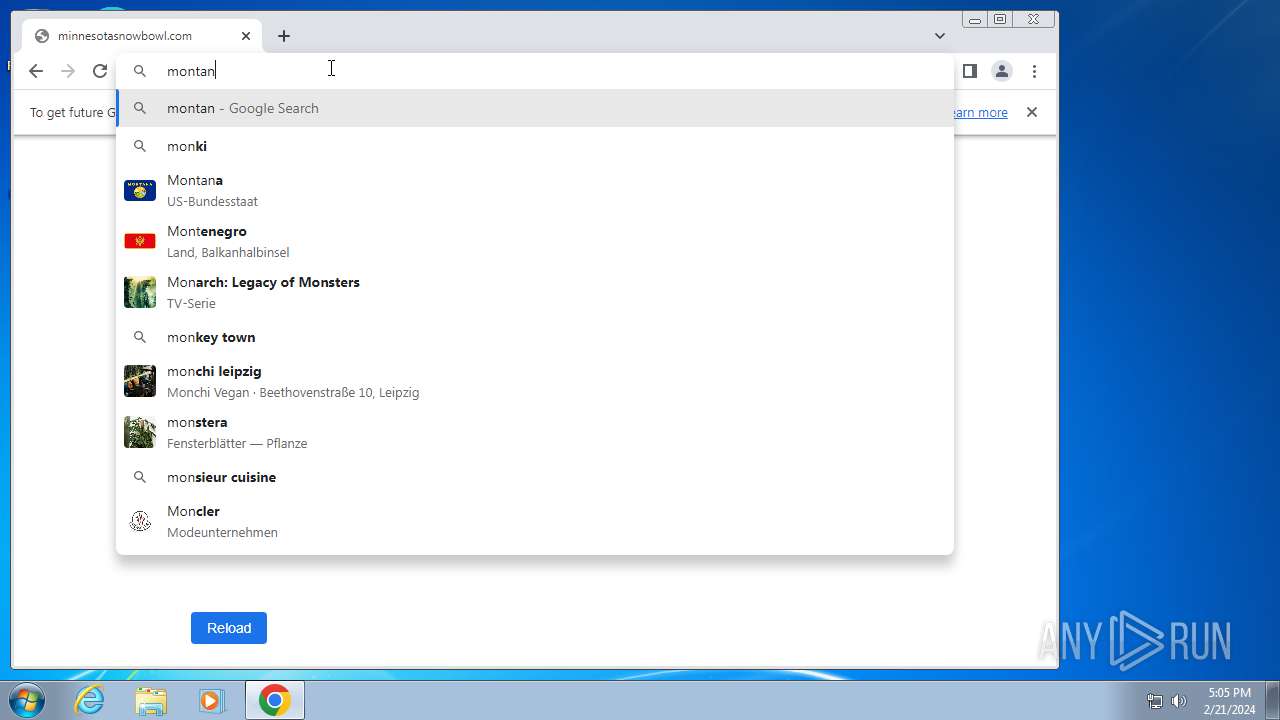Select the Moncler suggestion
1280x720 pixels.
pos(535,521)
